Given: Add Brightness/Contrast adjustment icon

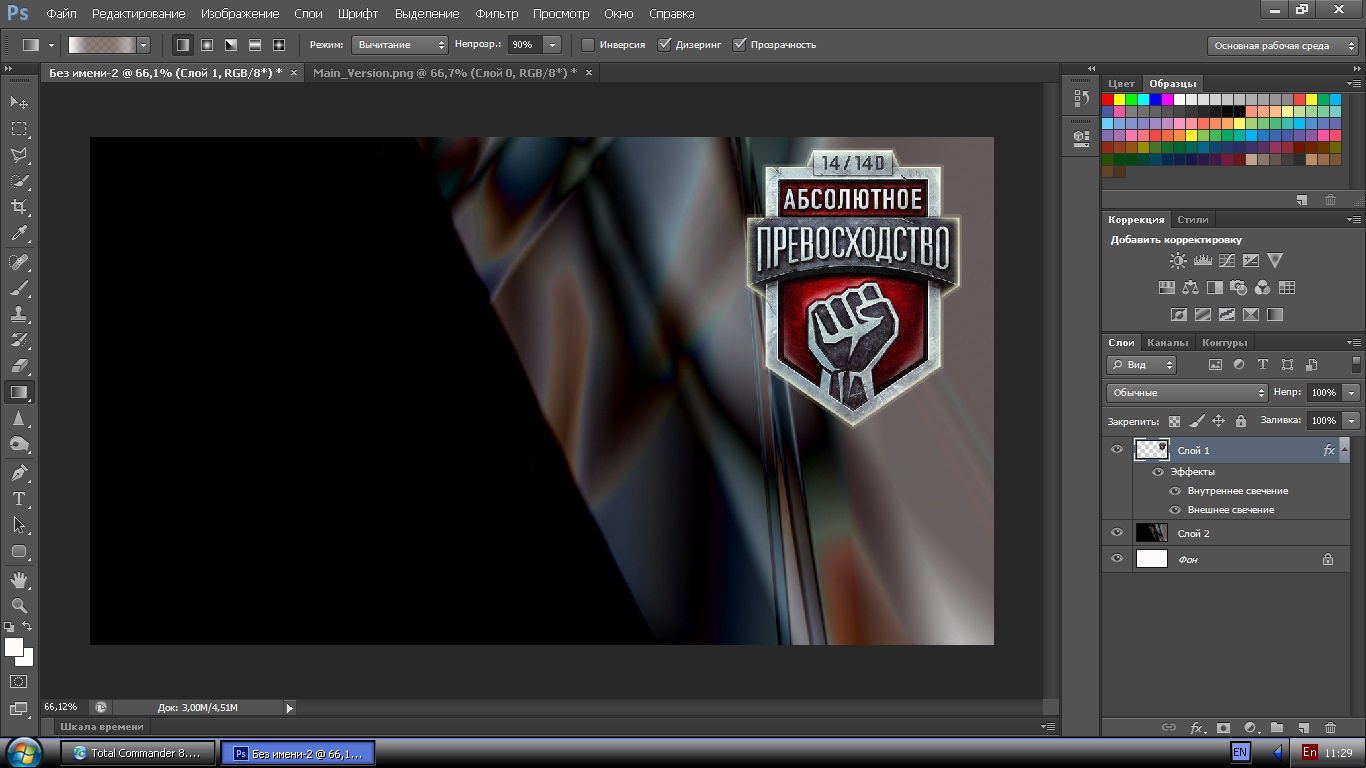Looking at the screenshot, I should [1178, 261].
